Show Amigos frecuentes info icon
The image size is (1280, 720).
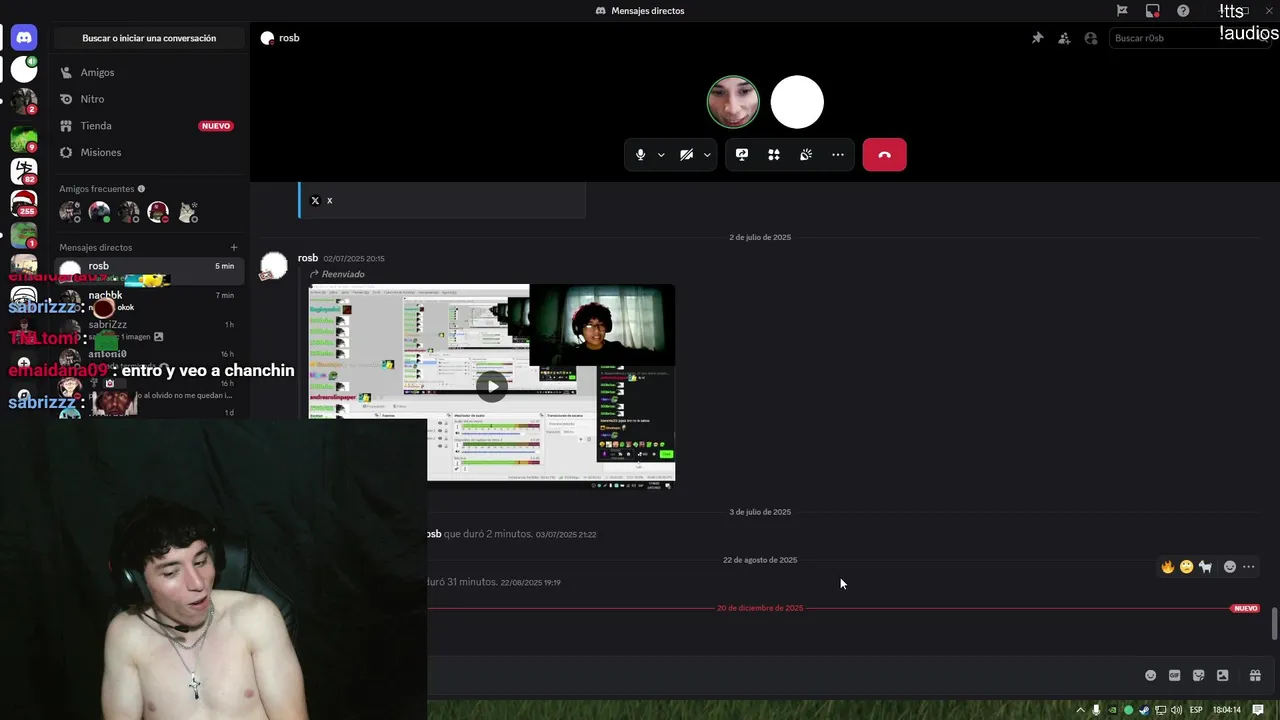tap(141, 189)
